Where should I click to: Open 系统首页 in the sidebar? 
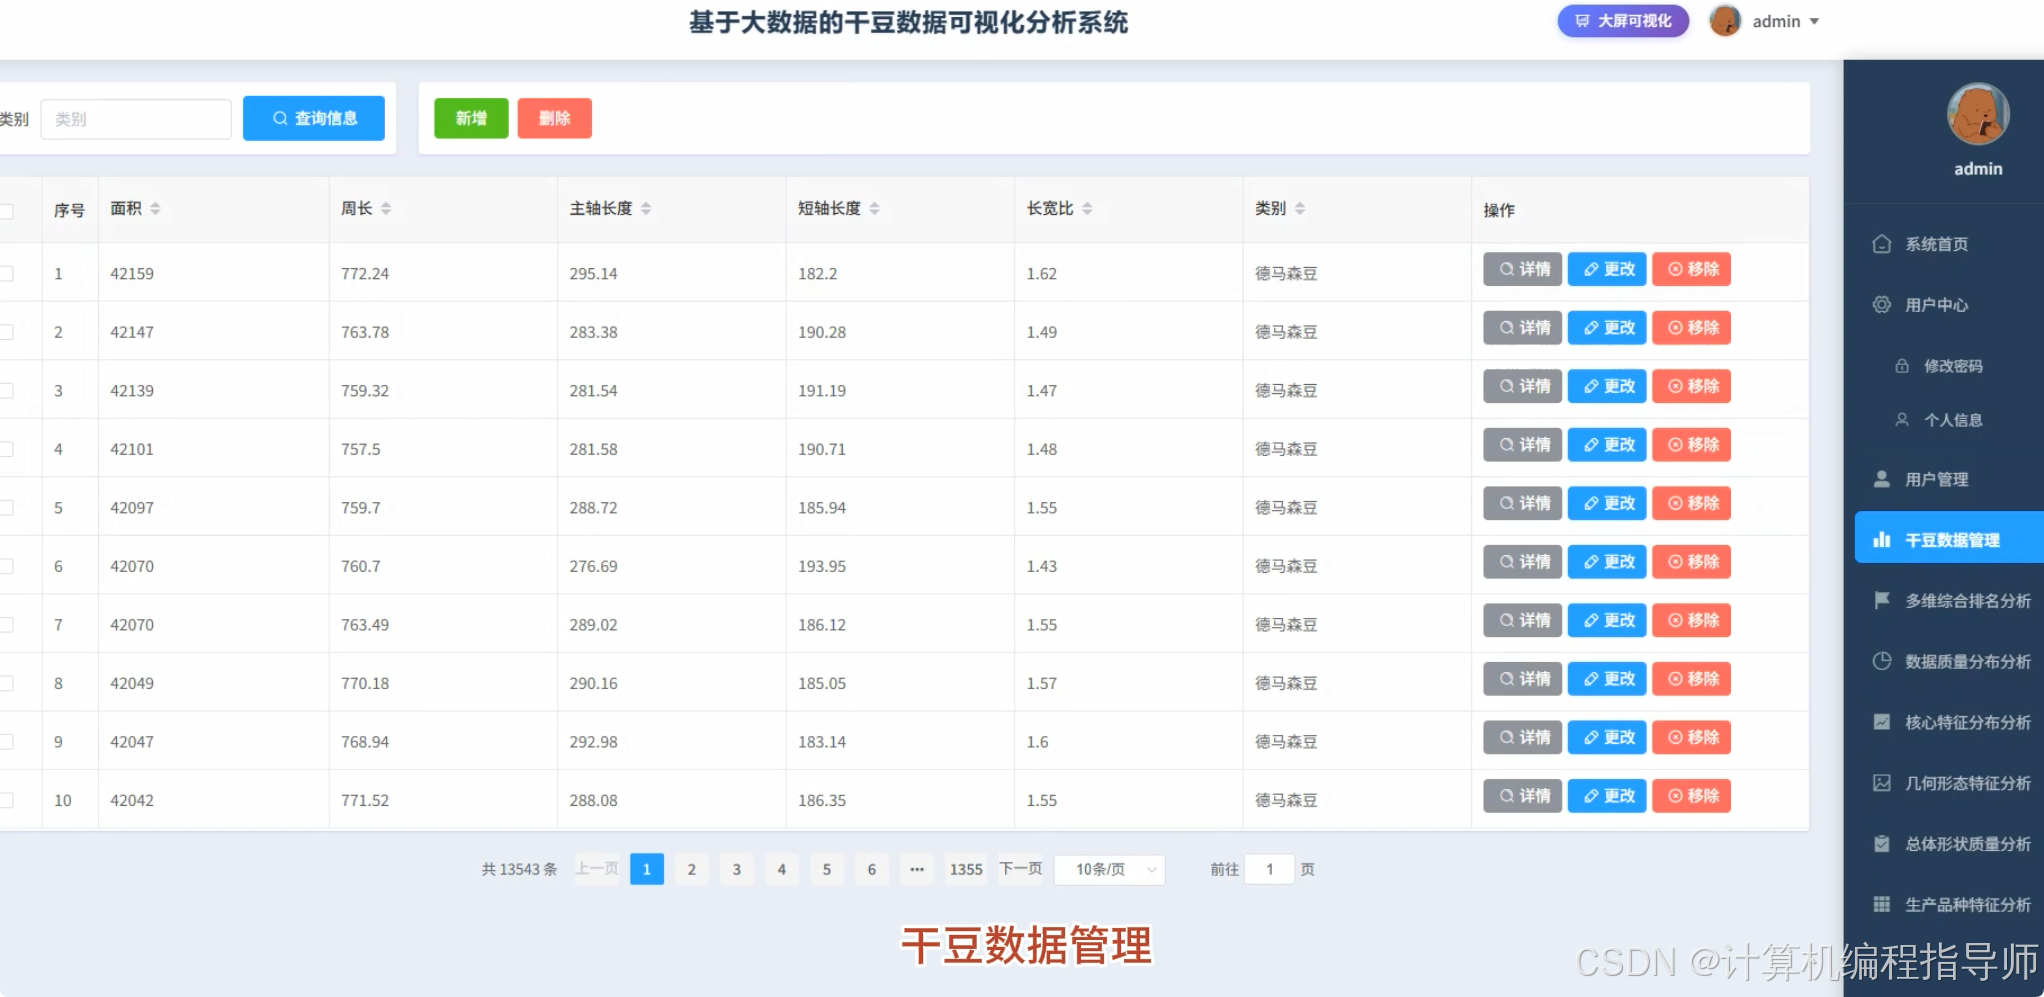coord(1937,243)
